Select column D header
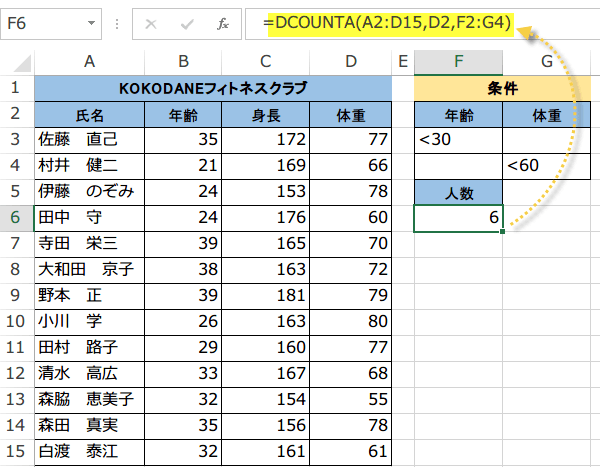 351,62
